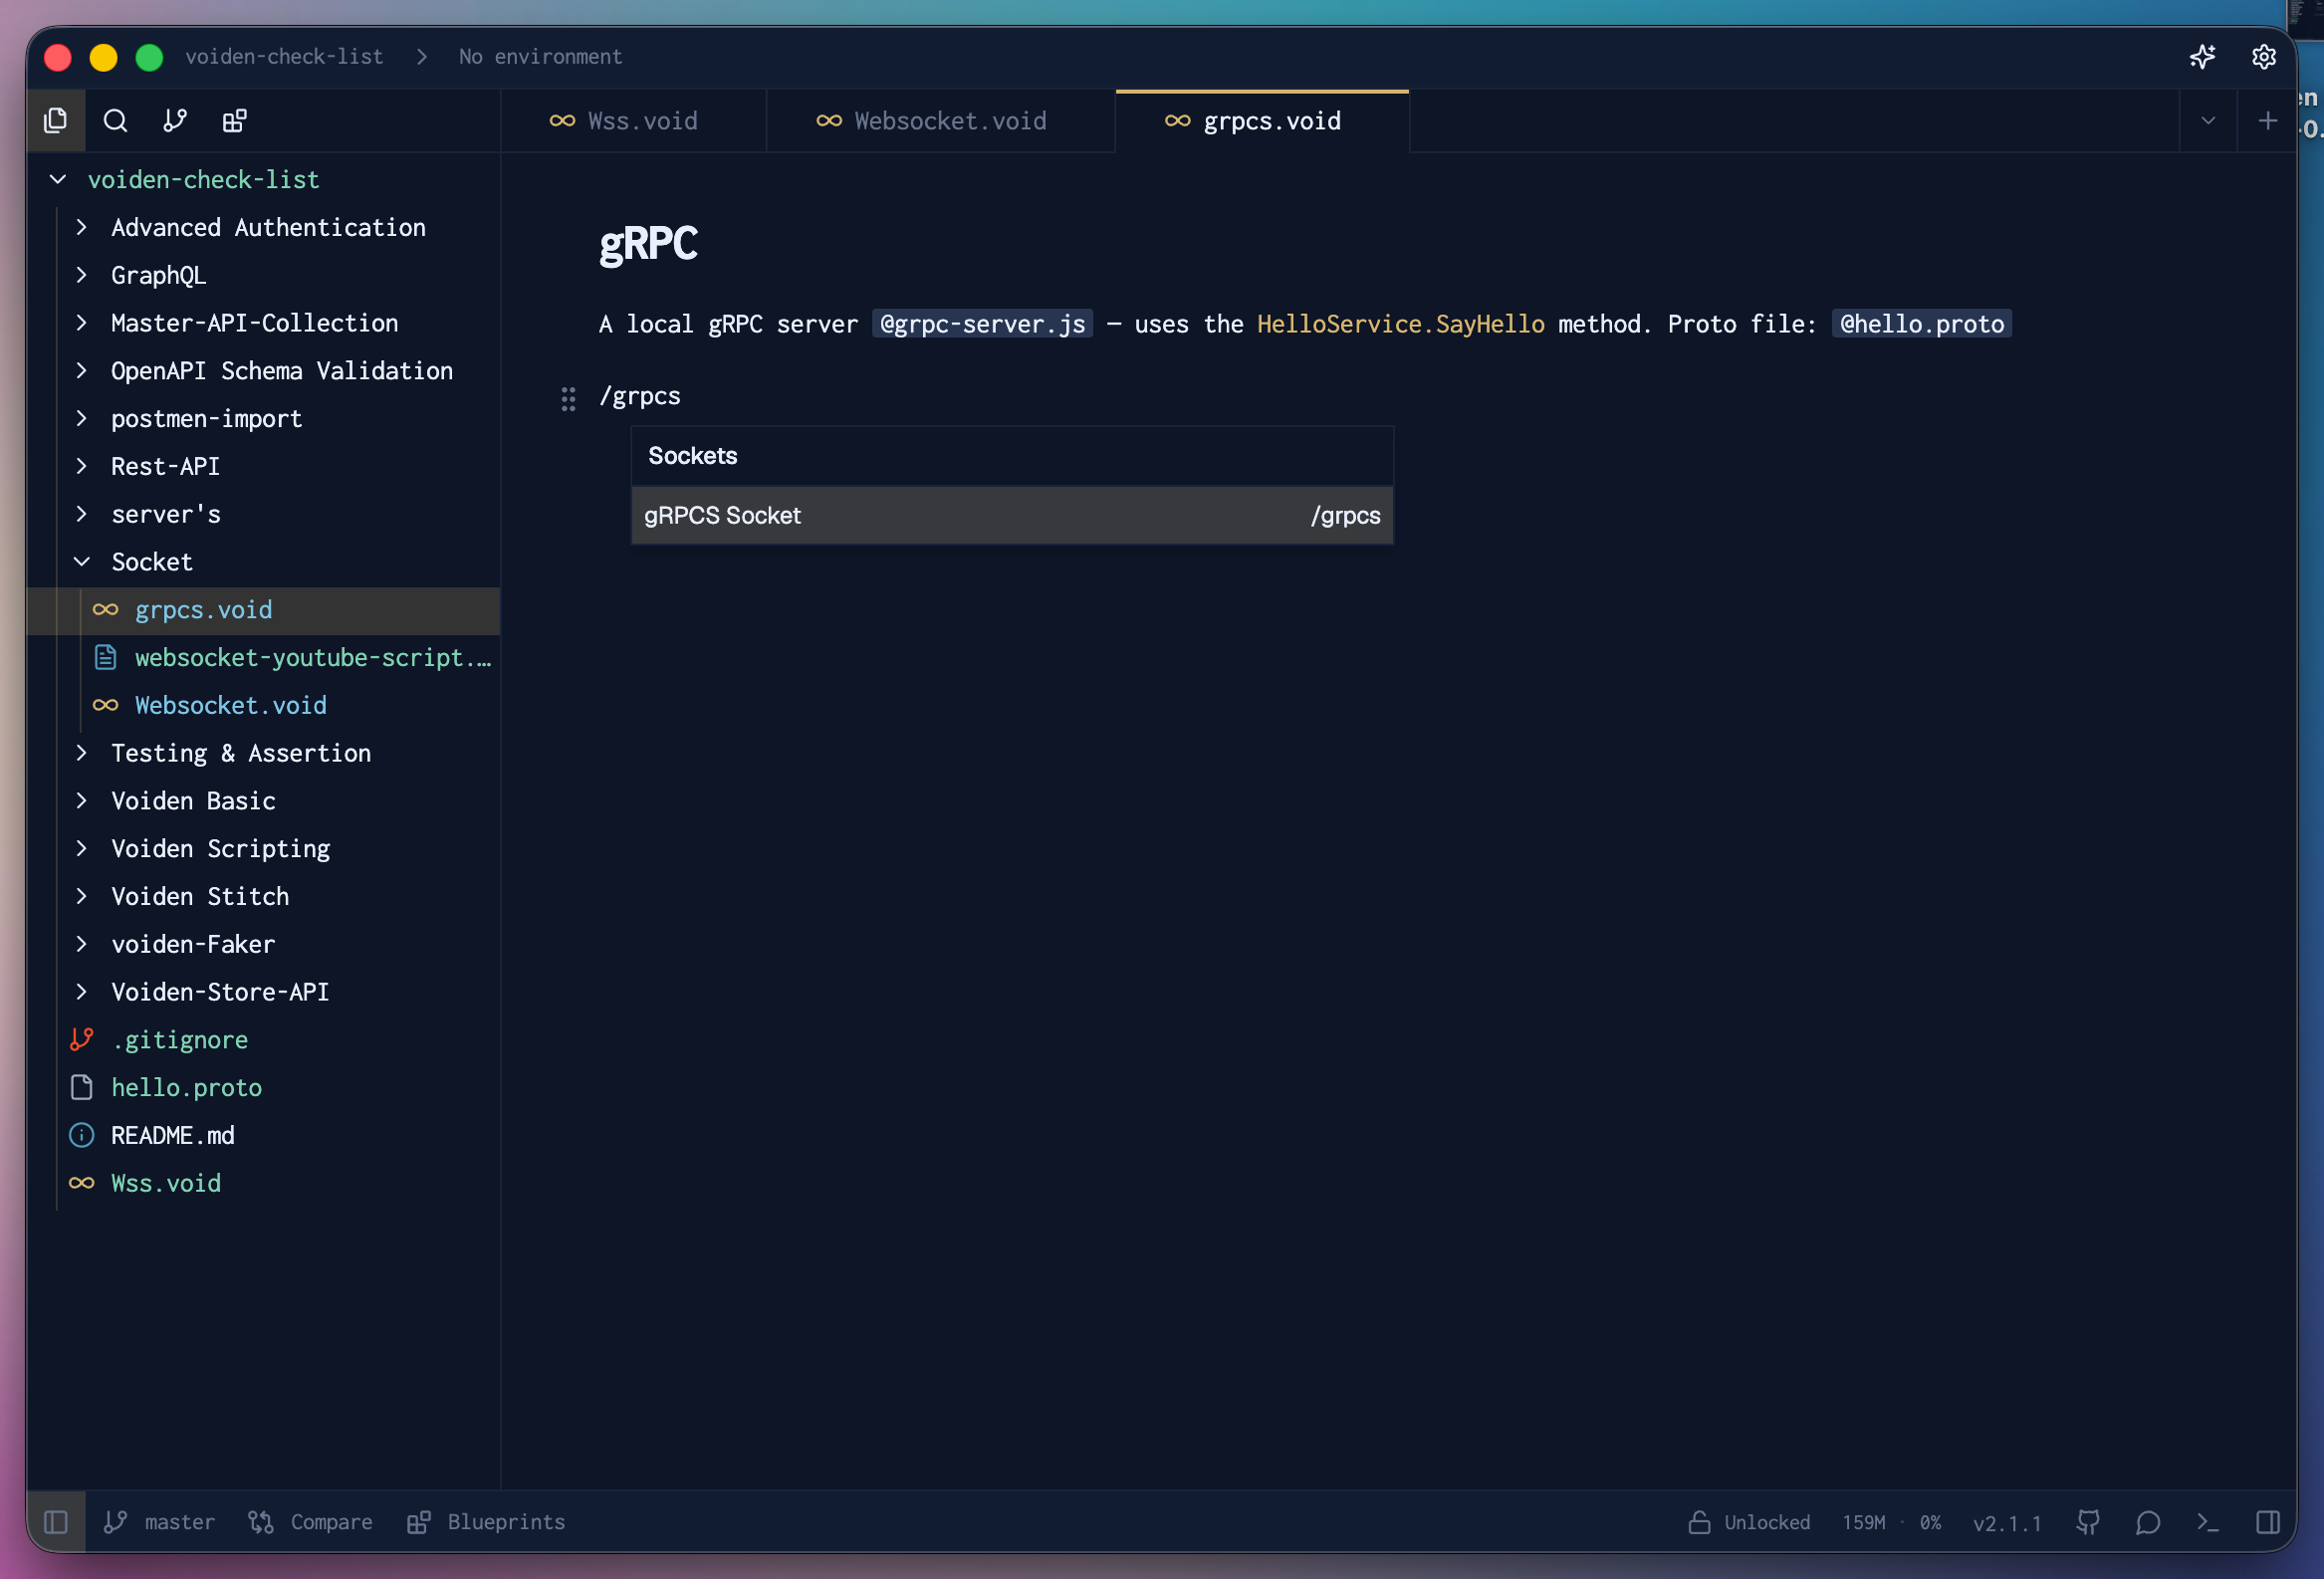Open the file explorer sidebar icon
This screenshot has width=2324, height=1579.
[x=56, y=121]
